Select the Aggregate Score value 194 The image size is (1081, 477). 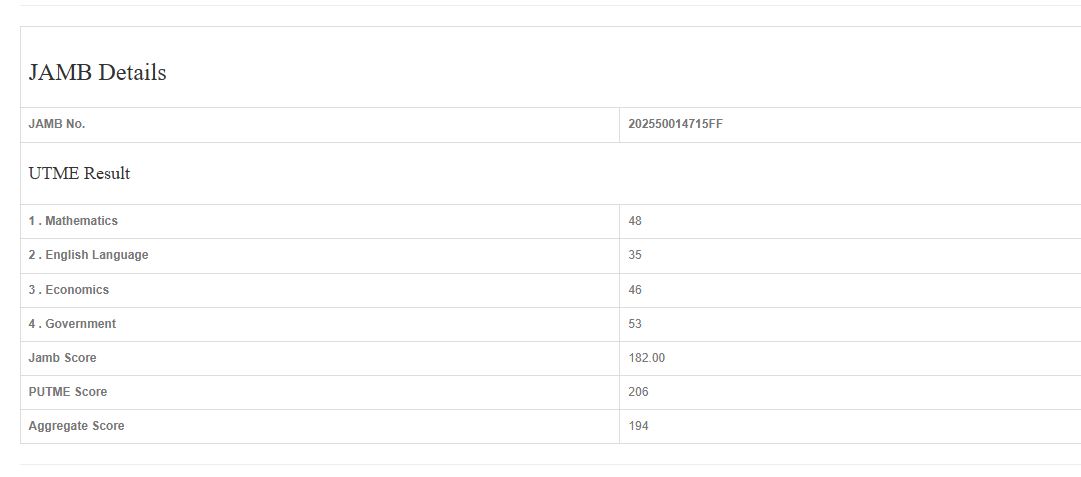pos(638,426)
